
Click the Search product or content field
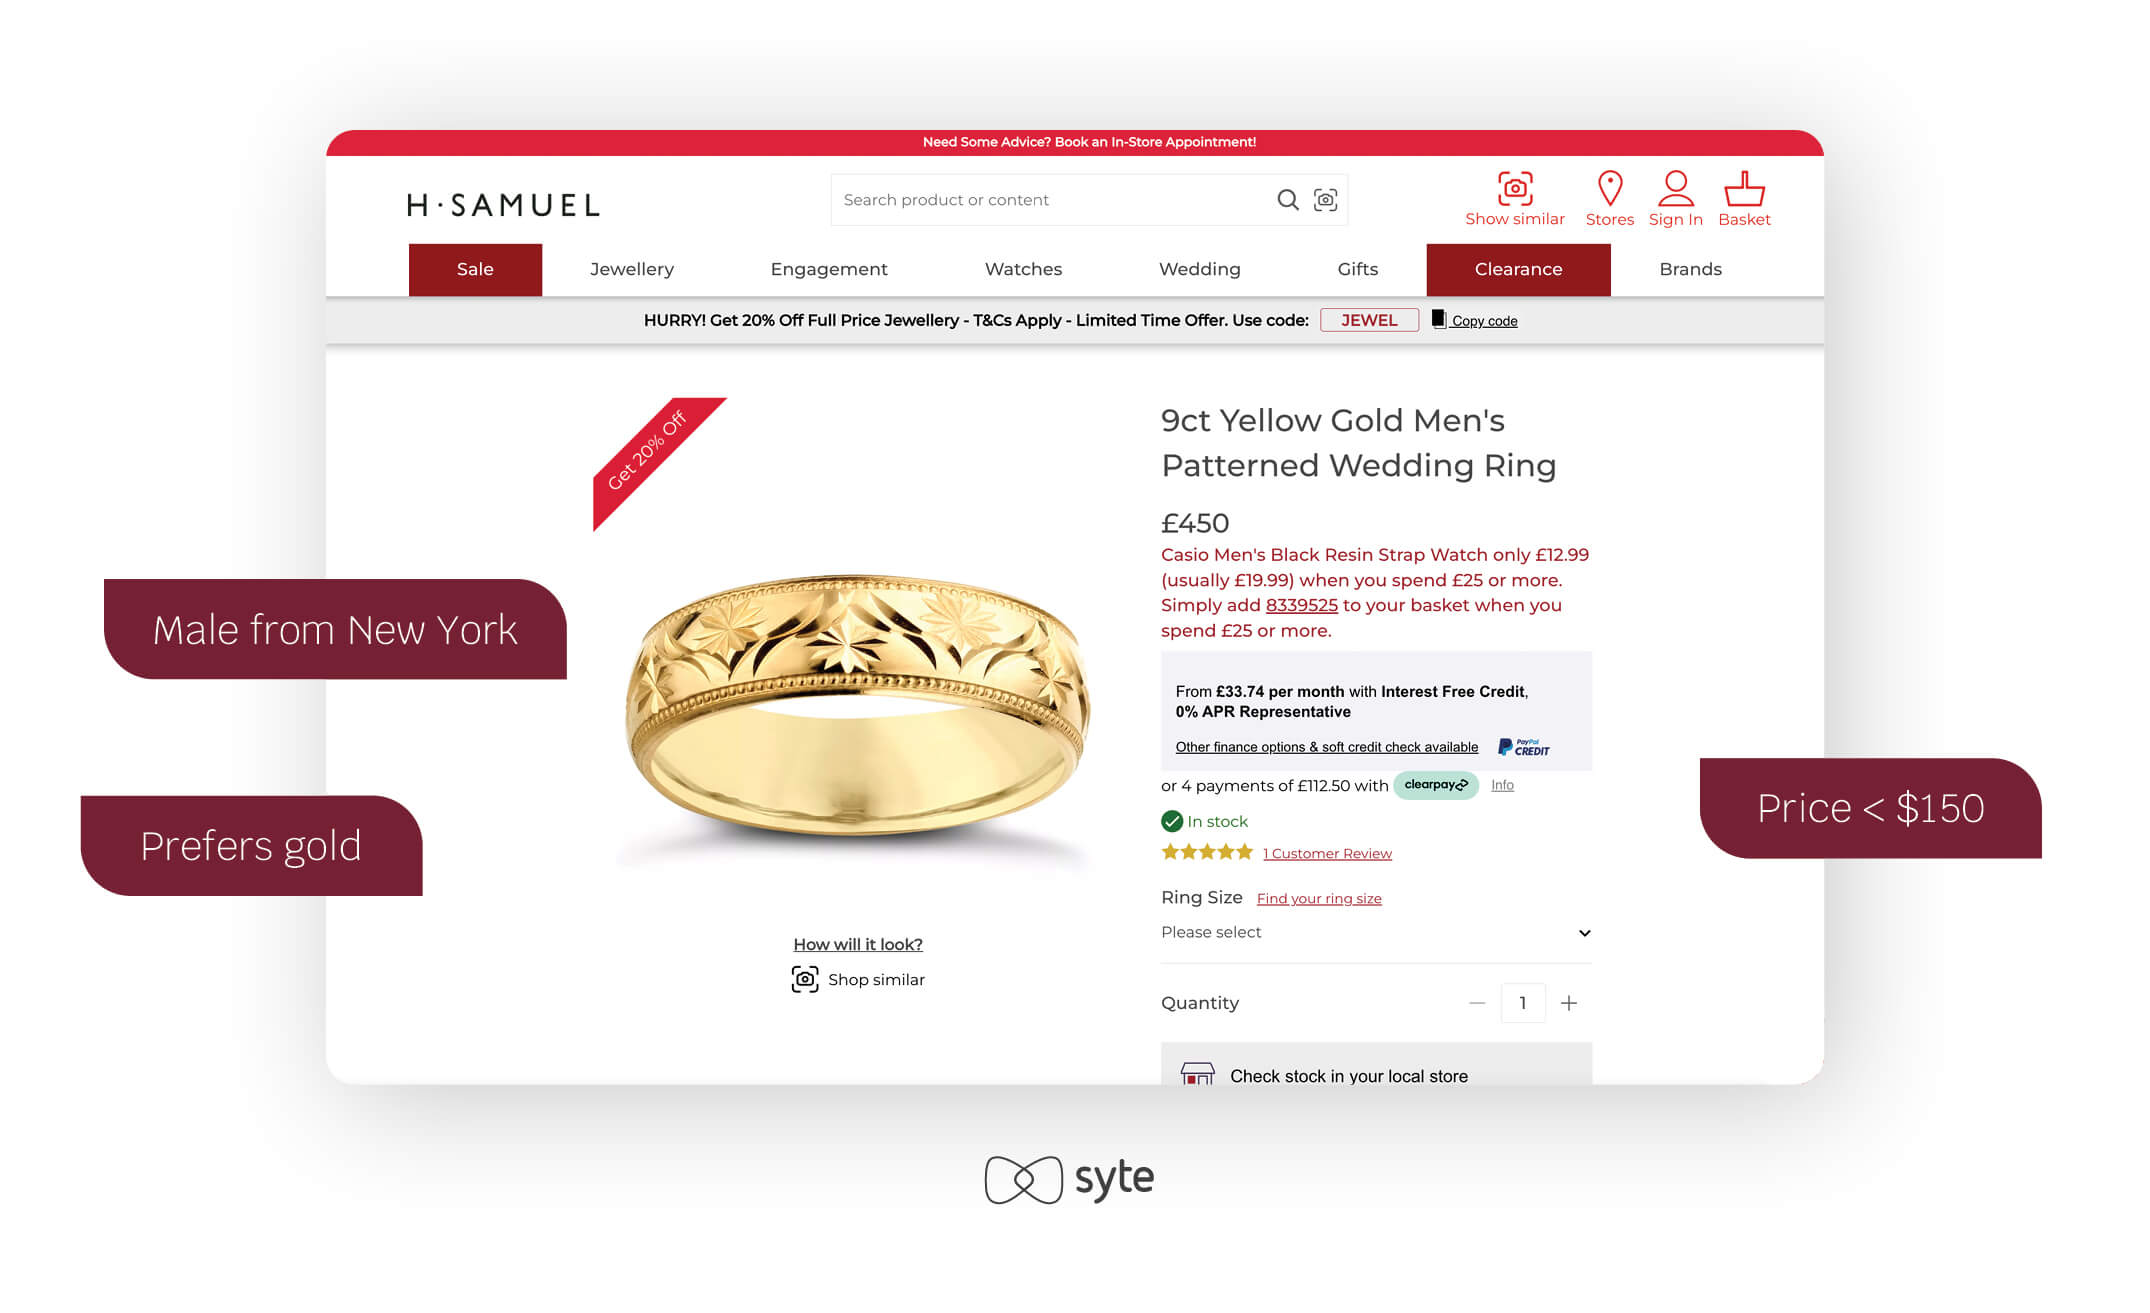click(1050, 200)
